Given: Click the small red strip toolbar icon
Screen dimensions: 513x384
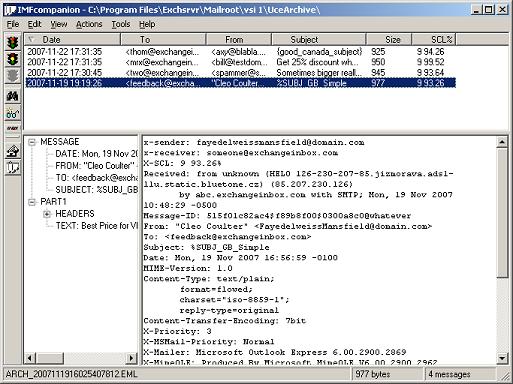Looking at the screenshot, I should (12, 128).
